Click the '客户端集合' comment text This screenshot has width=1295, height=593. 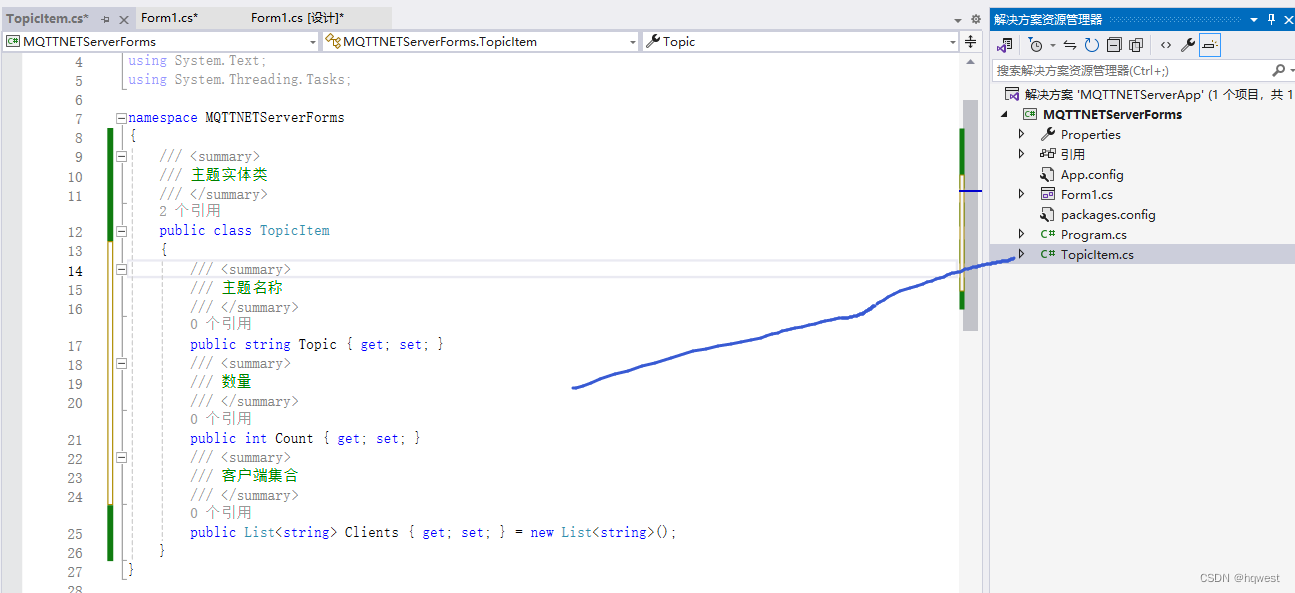tap(260, 476)
